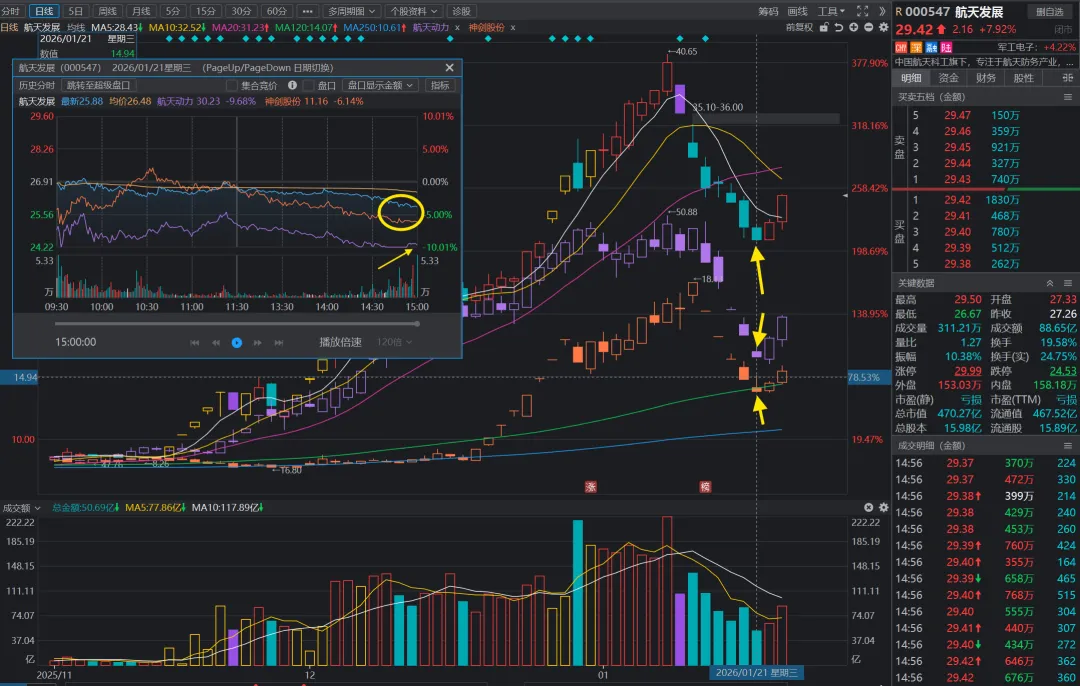Screen dimensions: 1080x686
Task: Close the 历史分时 popup window
Action: point(450,67)
